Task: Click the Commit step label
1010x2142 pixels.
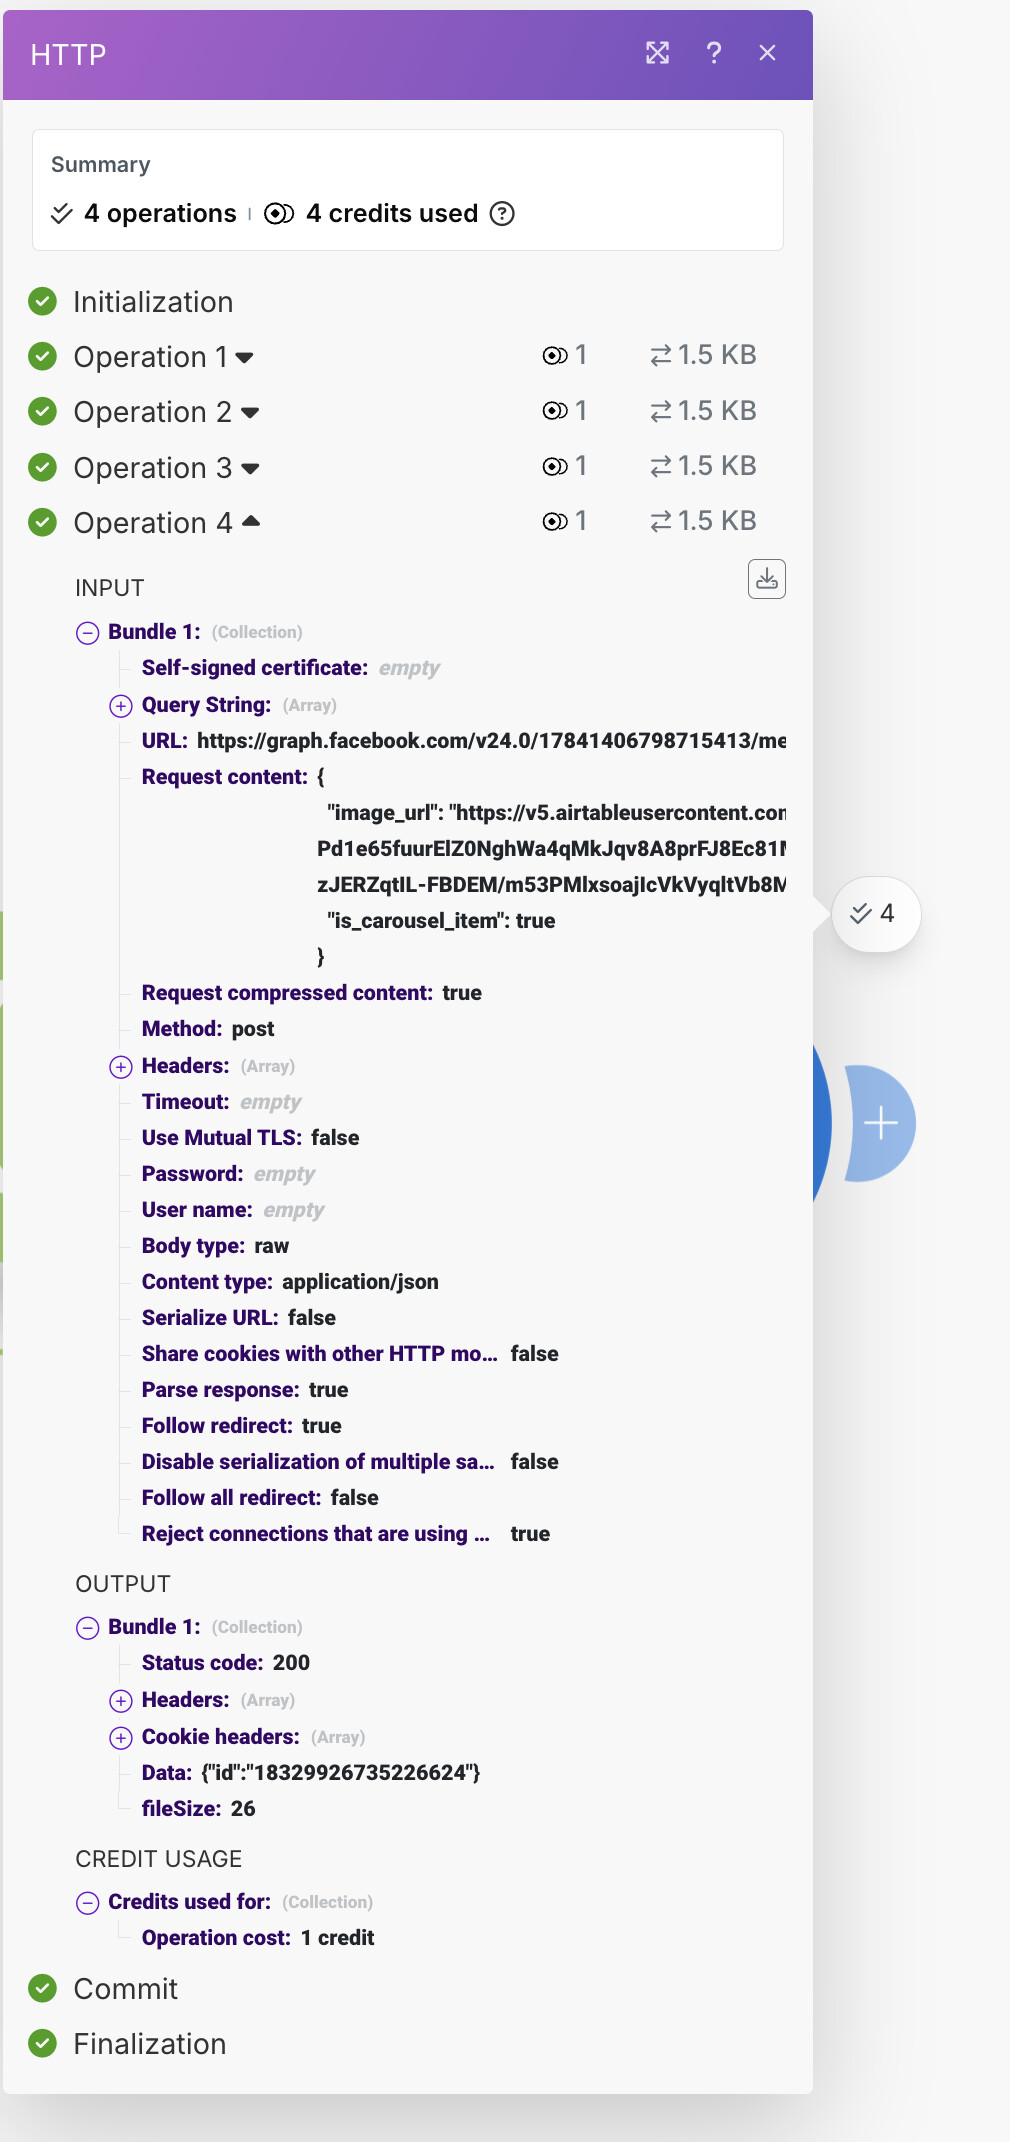Action: (x=126, y=1989)
